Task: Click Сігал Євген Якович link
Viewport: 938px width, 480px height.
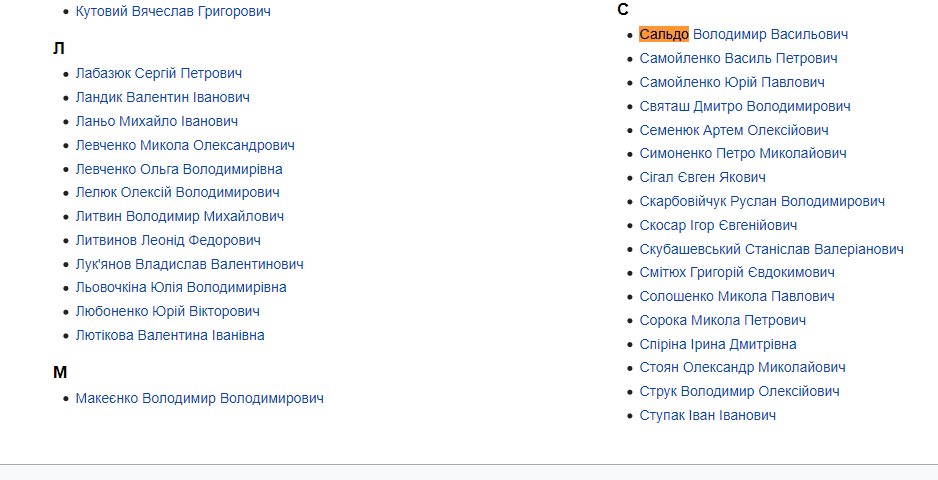Action: [702, 177]
